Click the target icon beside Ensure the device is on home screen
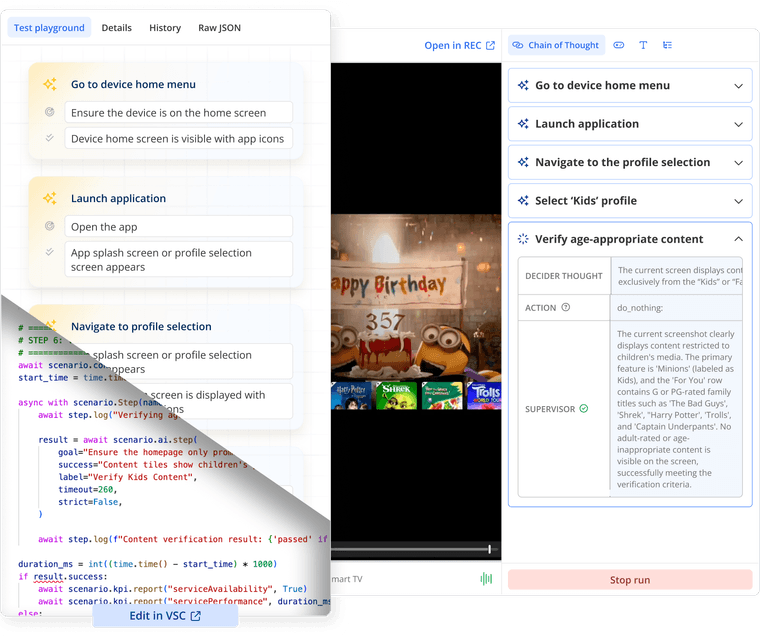The height and width of the screenshot is (637, 760). pyautogui.click(x=49, y=112)
